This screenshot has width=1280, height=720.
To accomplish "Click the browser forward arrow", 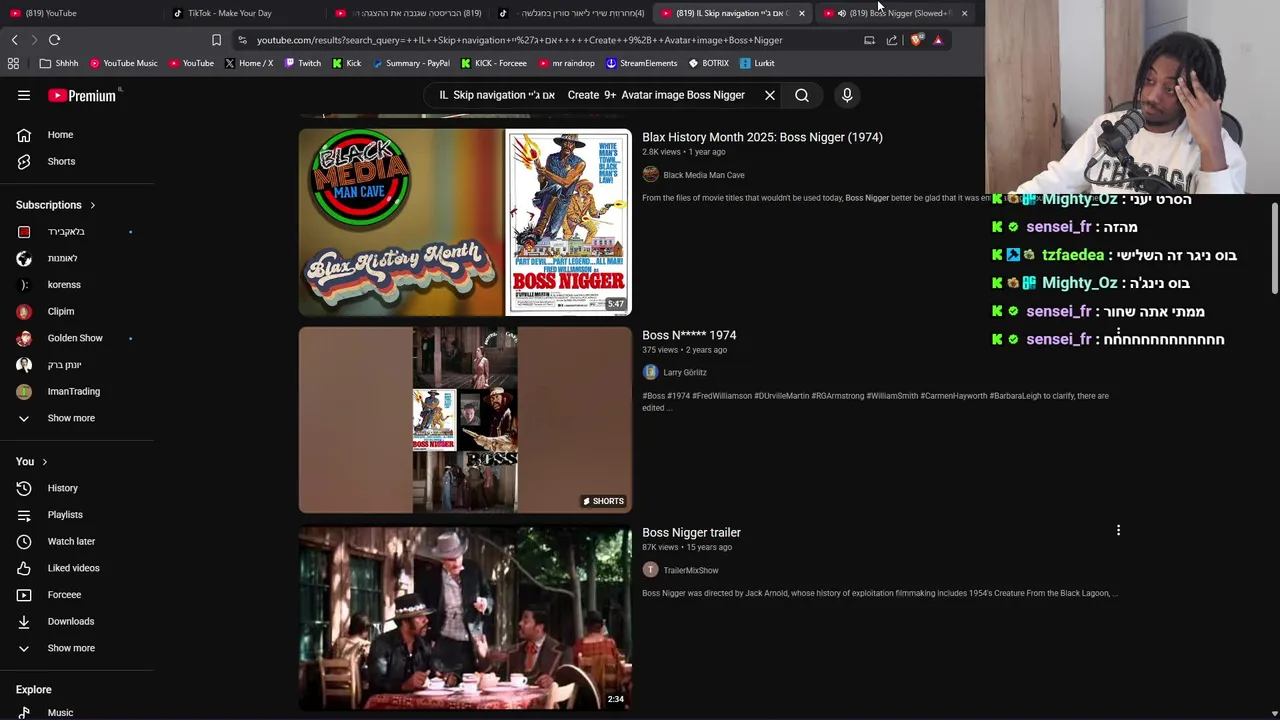I will click(34, 40).
